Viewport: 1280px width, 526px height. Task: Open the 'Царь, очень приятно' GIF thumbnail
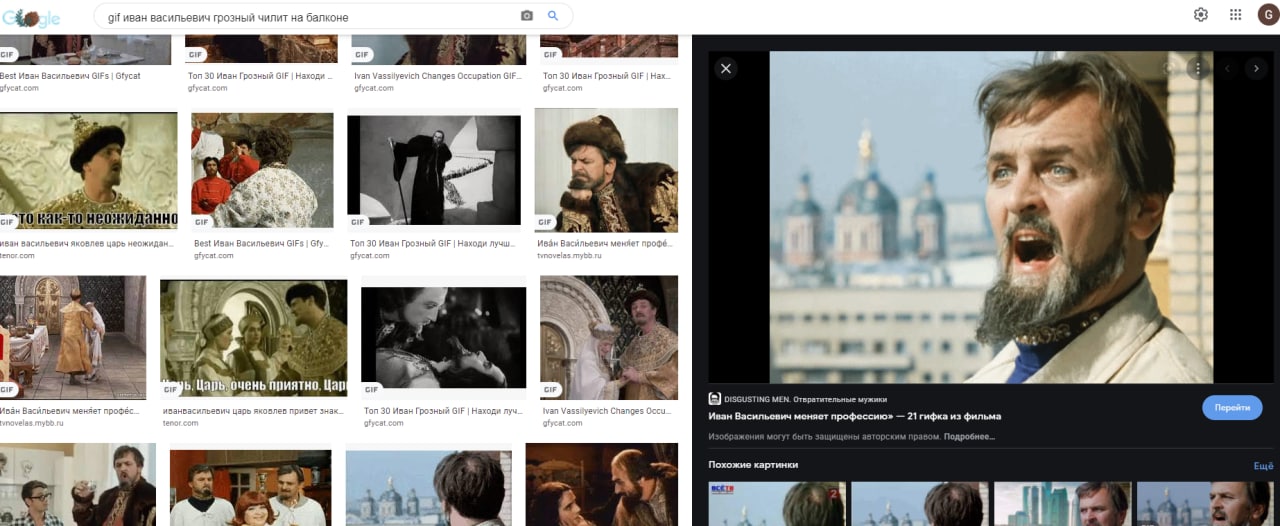pyautogui.click(x=254, y=338)
